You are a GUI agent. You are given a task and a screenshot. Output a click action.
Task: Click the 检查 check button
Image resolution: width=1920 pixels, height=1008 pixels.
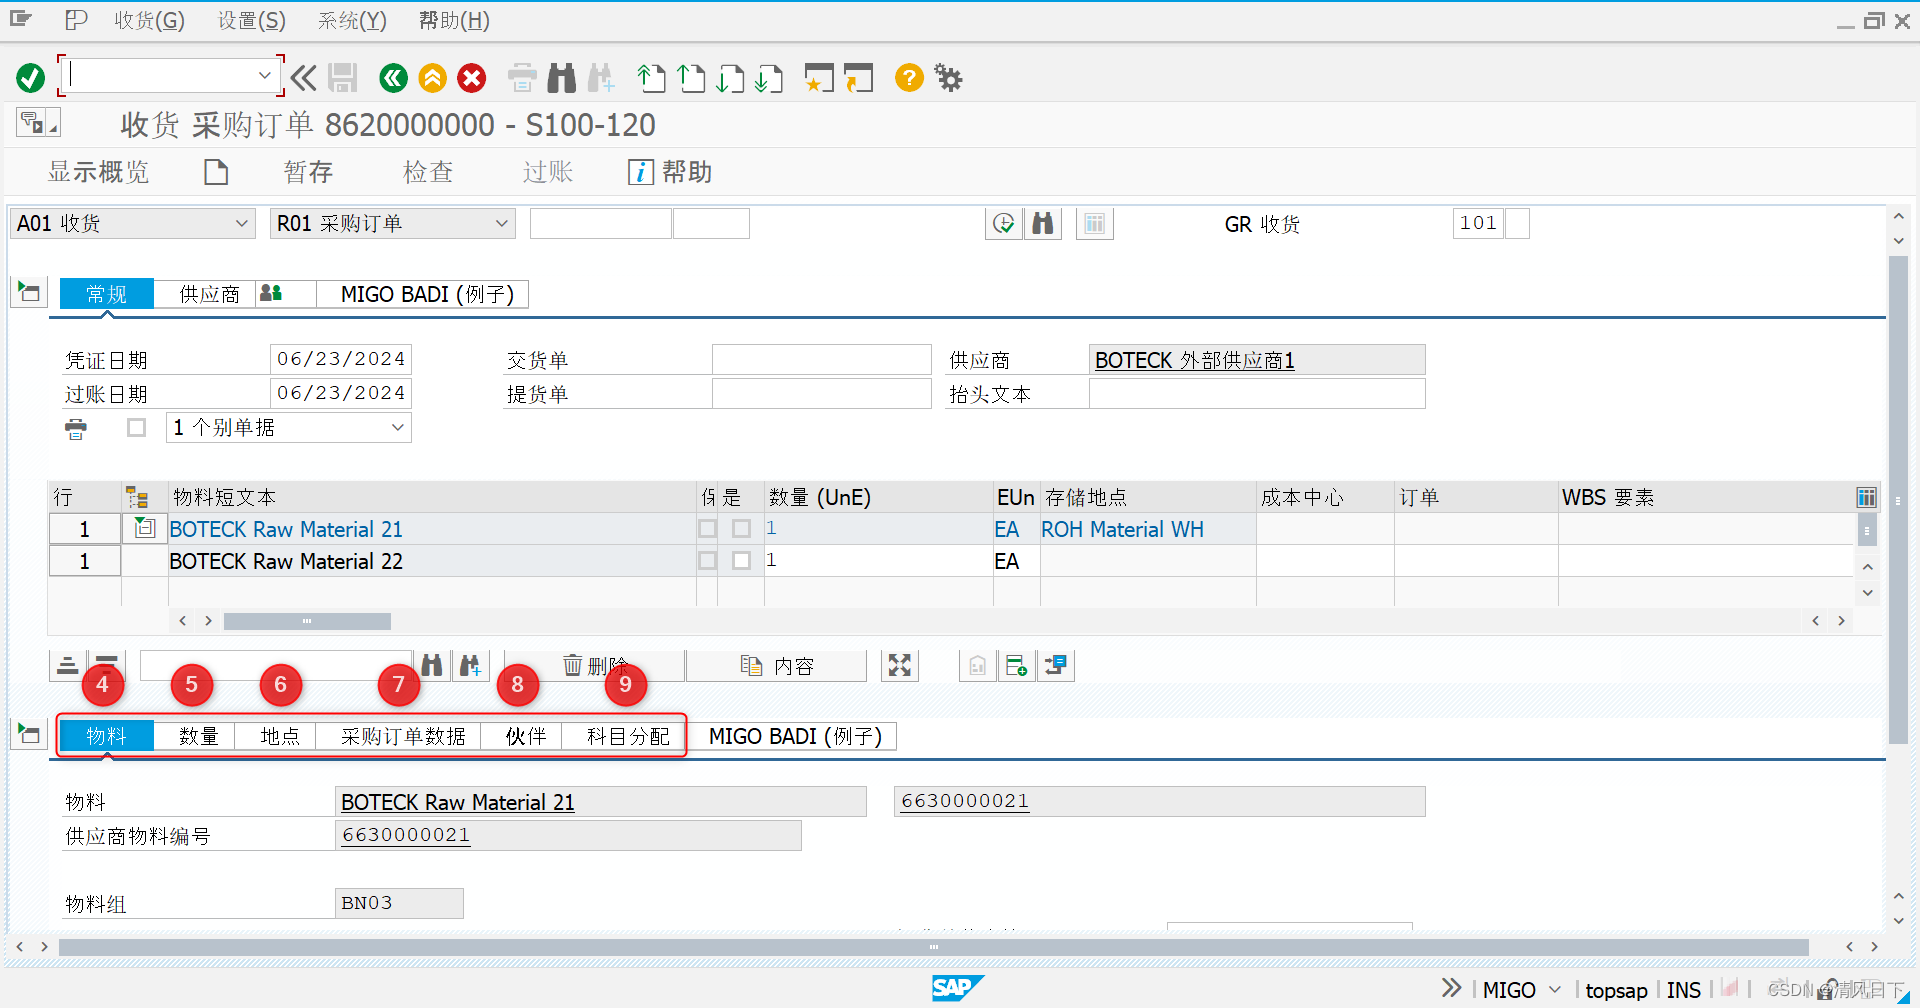(x=428, y=172)
